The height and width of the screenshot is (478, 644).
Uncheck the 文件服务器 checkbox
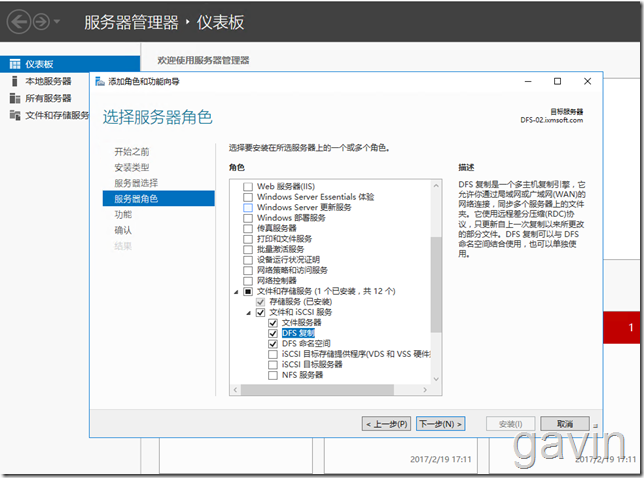coord(273,323)
